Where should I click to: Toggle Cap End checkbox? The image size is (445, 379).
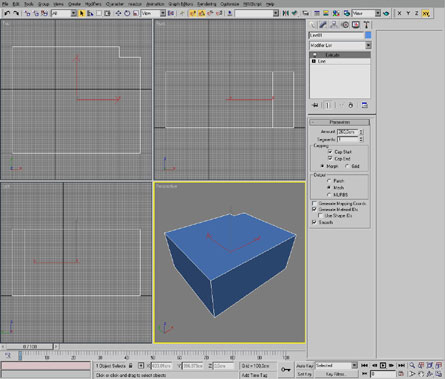coord(330,158)
